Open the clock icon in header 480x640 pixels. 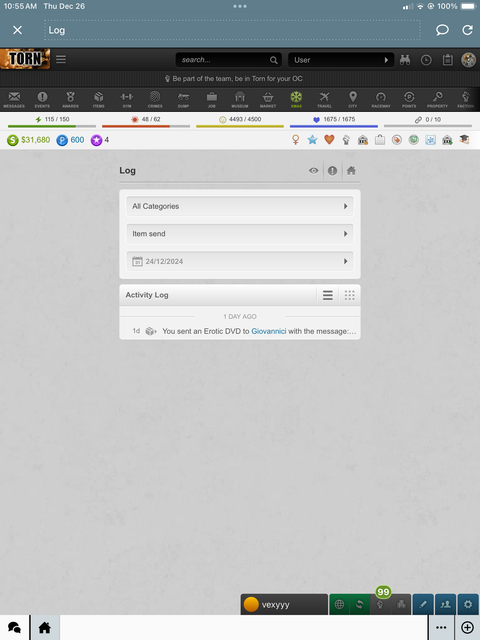(426, 60)
